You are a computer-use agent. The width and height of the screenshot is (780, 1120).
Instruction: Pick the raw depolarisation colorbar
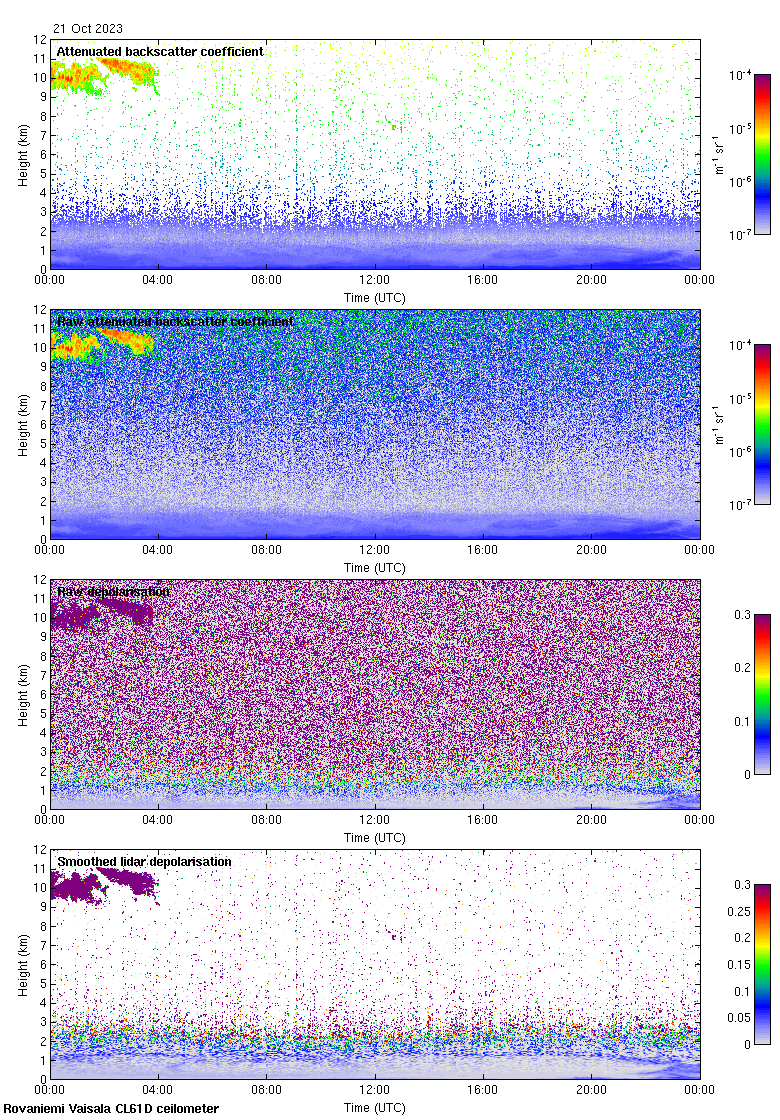coord(762,694)
